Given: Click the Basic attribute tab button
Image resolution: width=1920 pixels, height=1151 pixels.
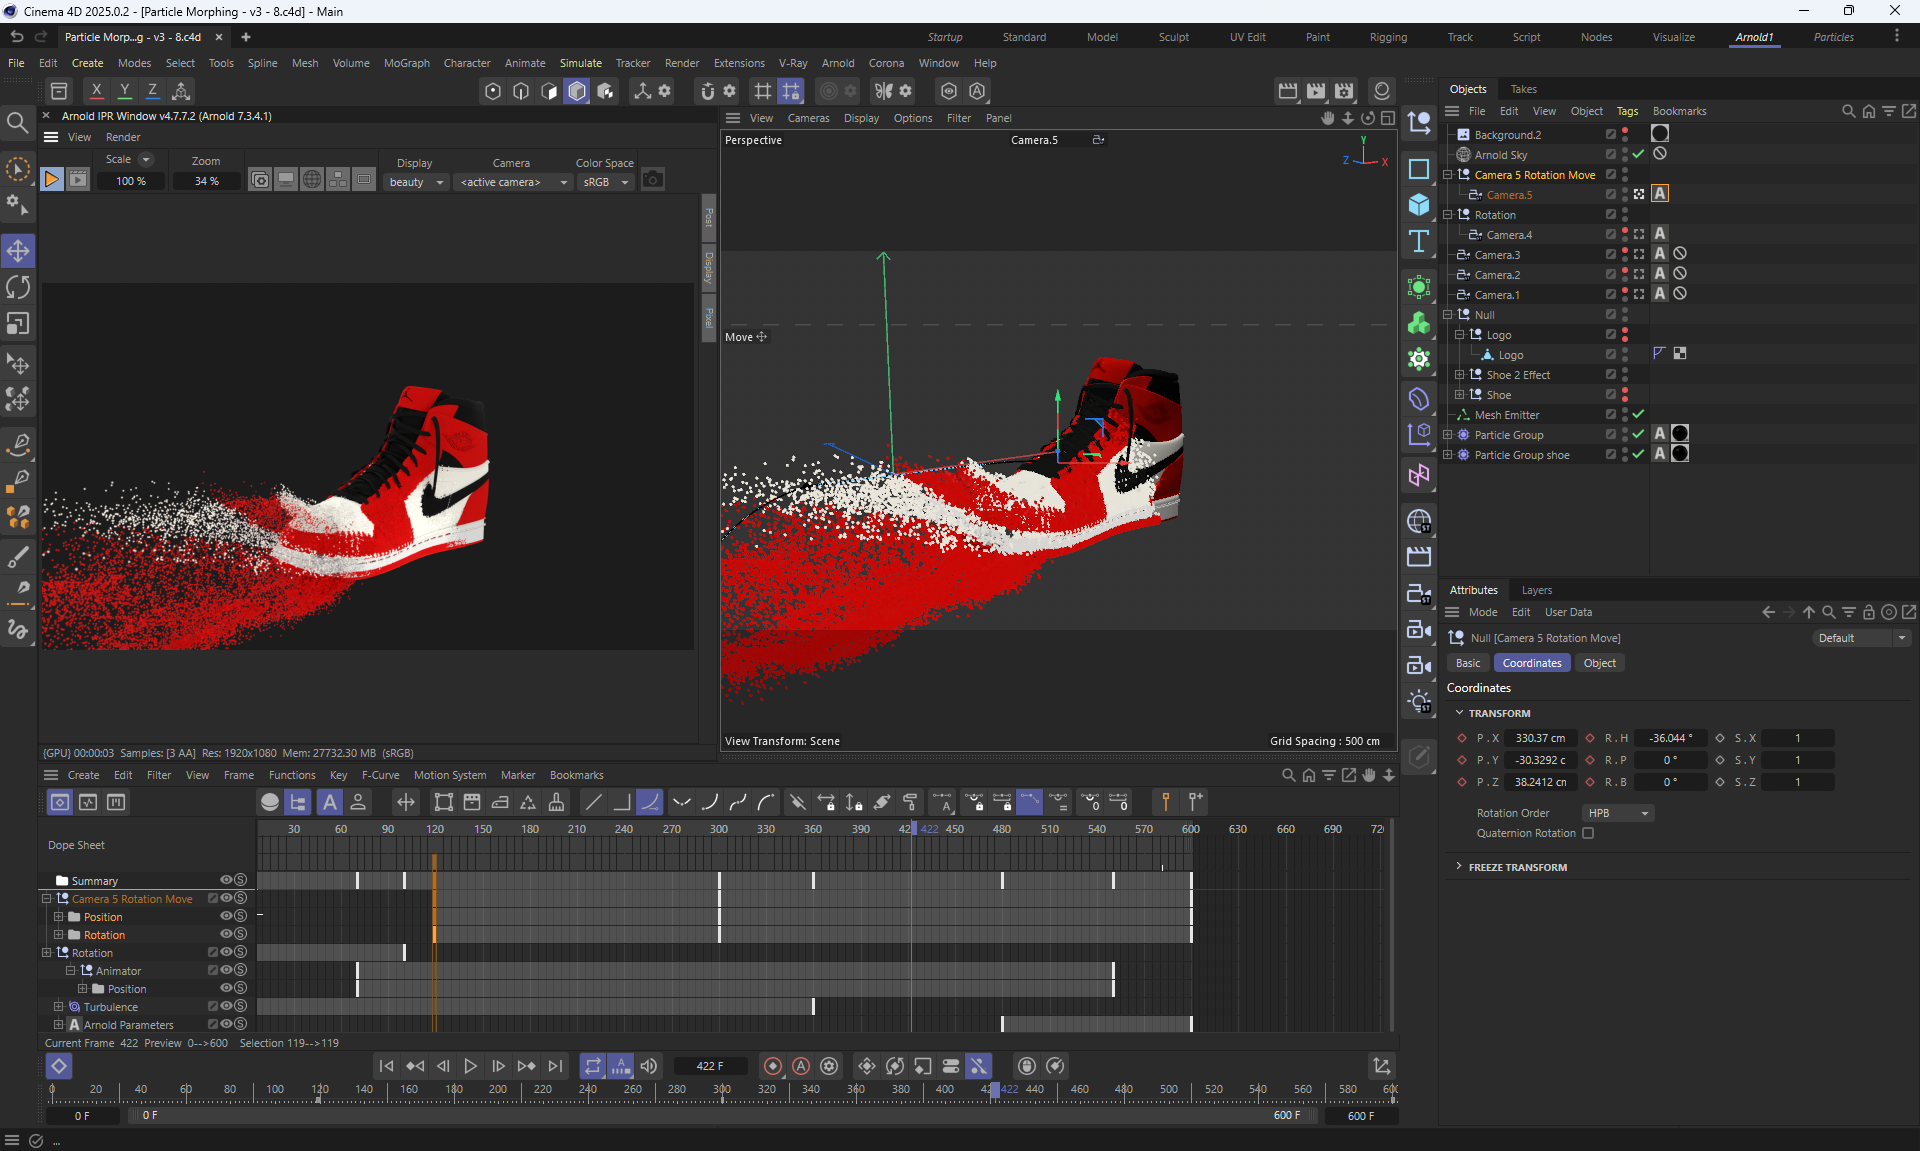Looking at the screenshot, I should point(1468,663).
